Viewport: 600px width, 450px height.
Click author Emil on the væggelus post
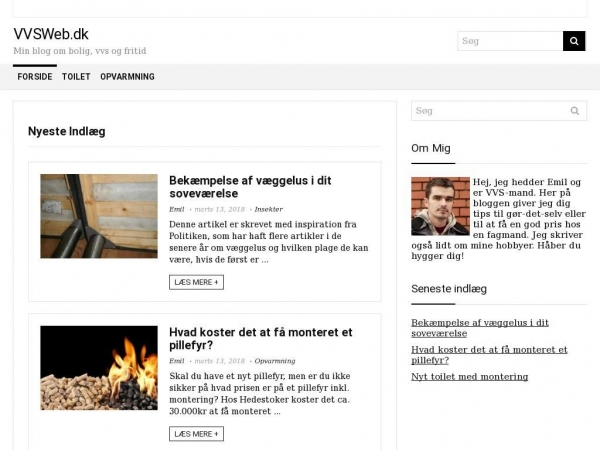[x=177, y=209]
